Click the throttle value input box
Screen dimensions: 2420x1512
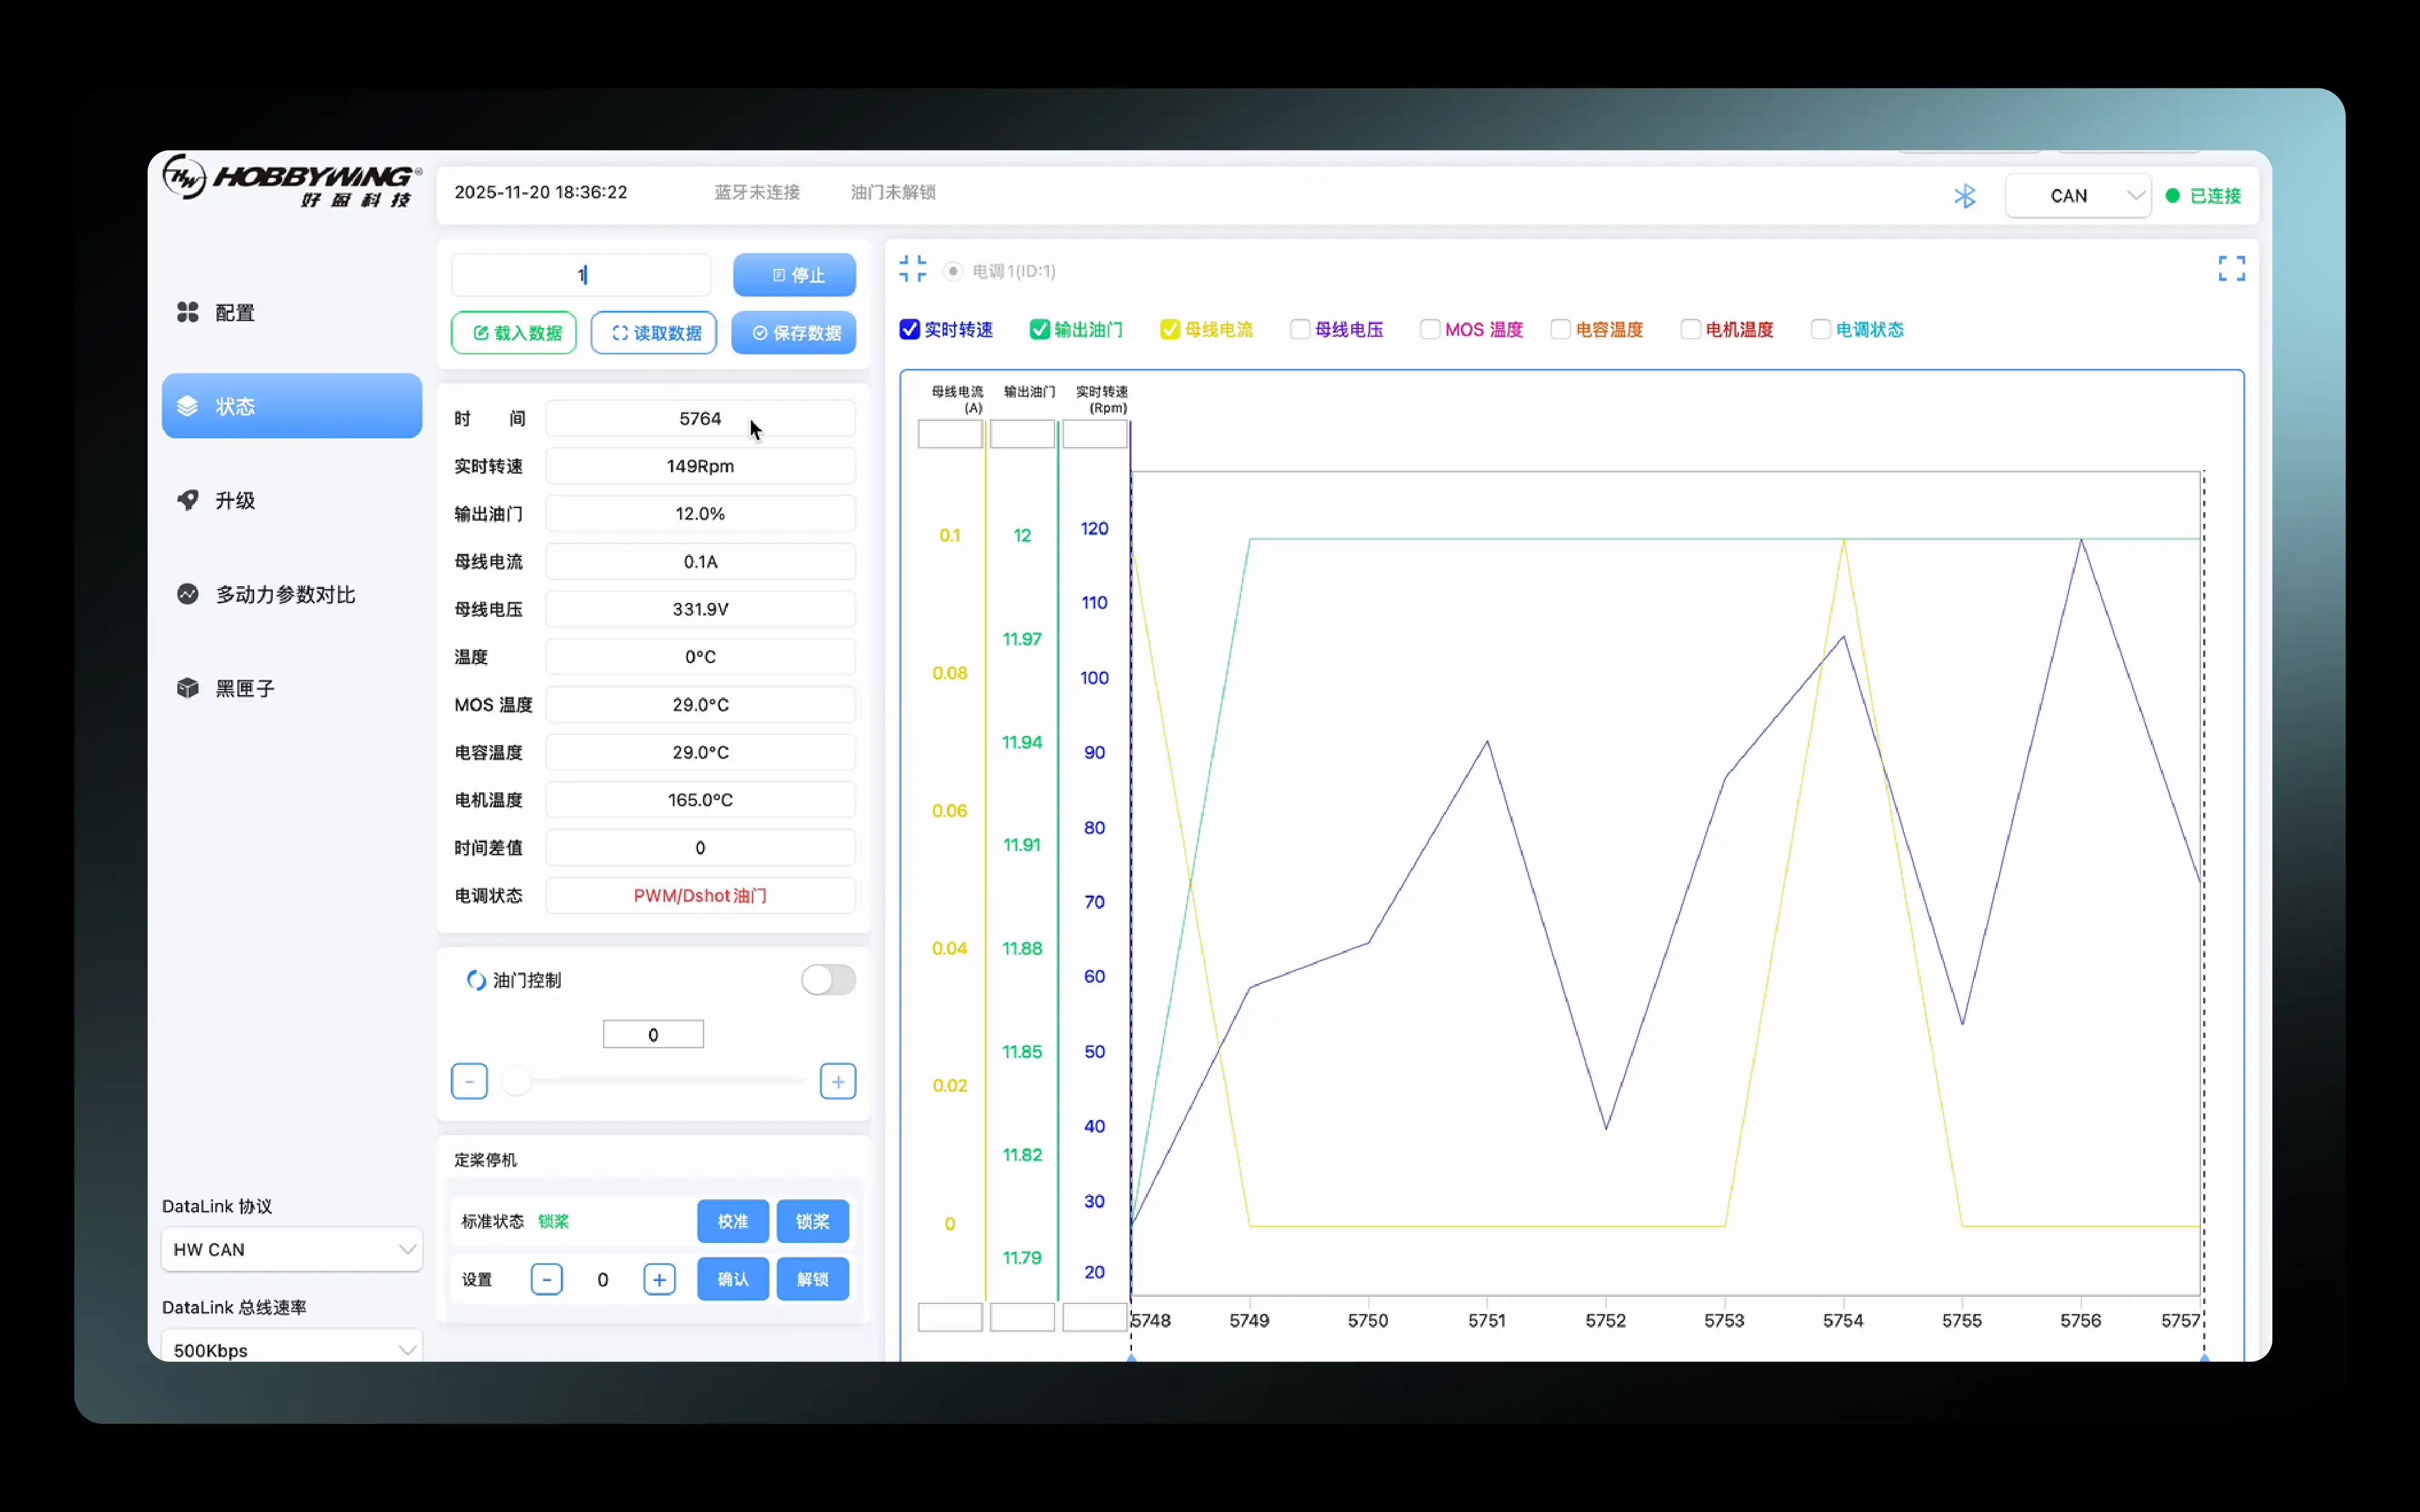click(x=653, y=1034)
